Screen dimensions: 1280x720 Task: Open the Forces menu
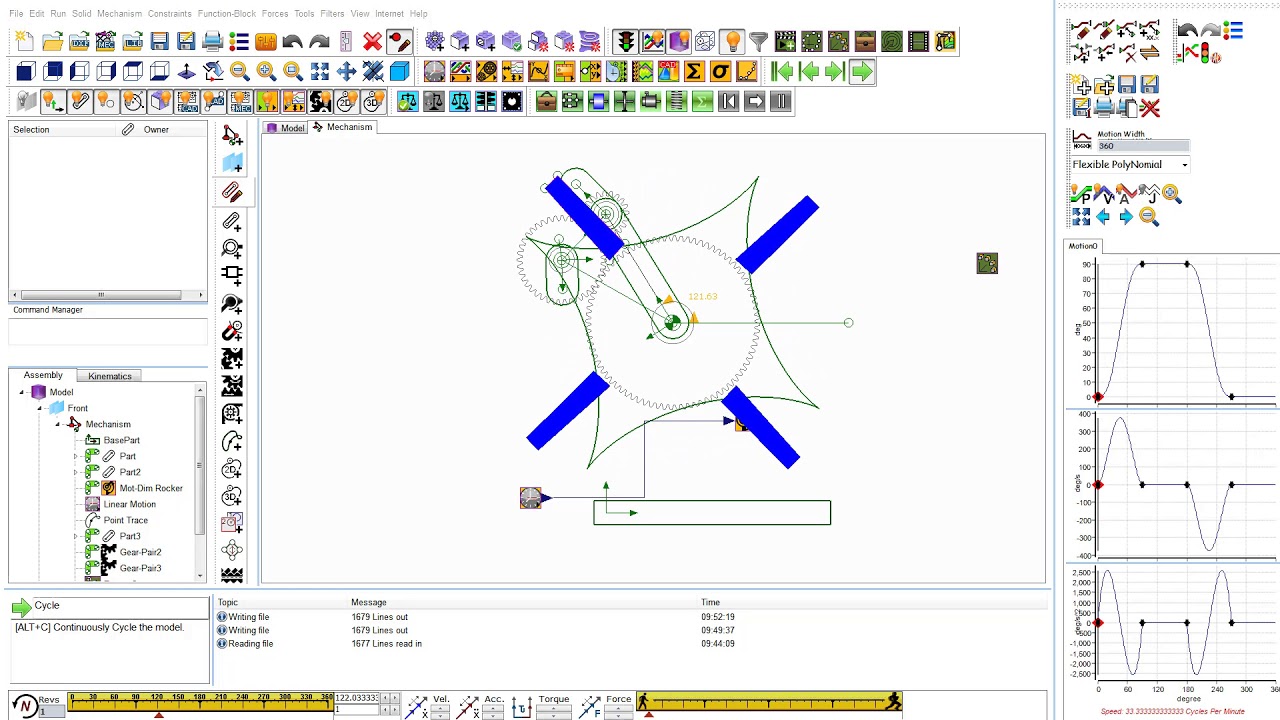[x=275, y=14]
